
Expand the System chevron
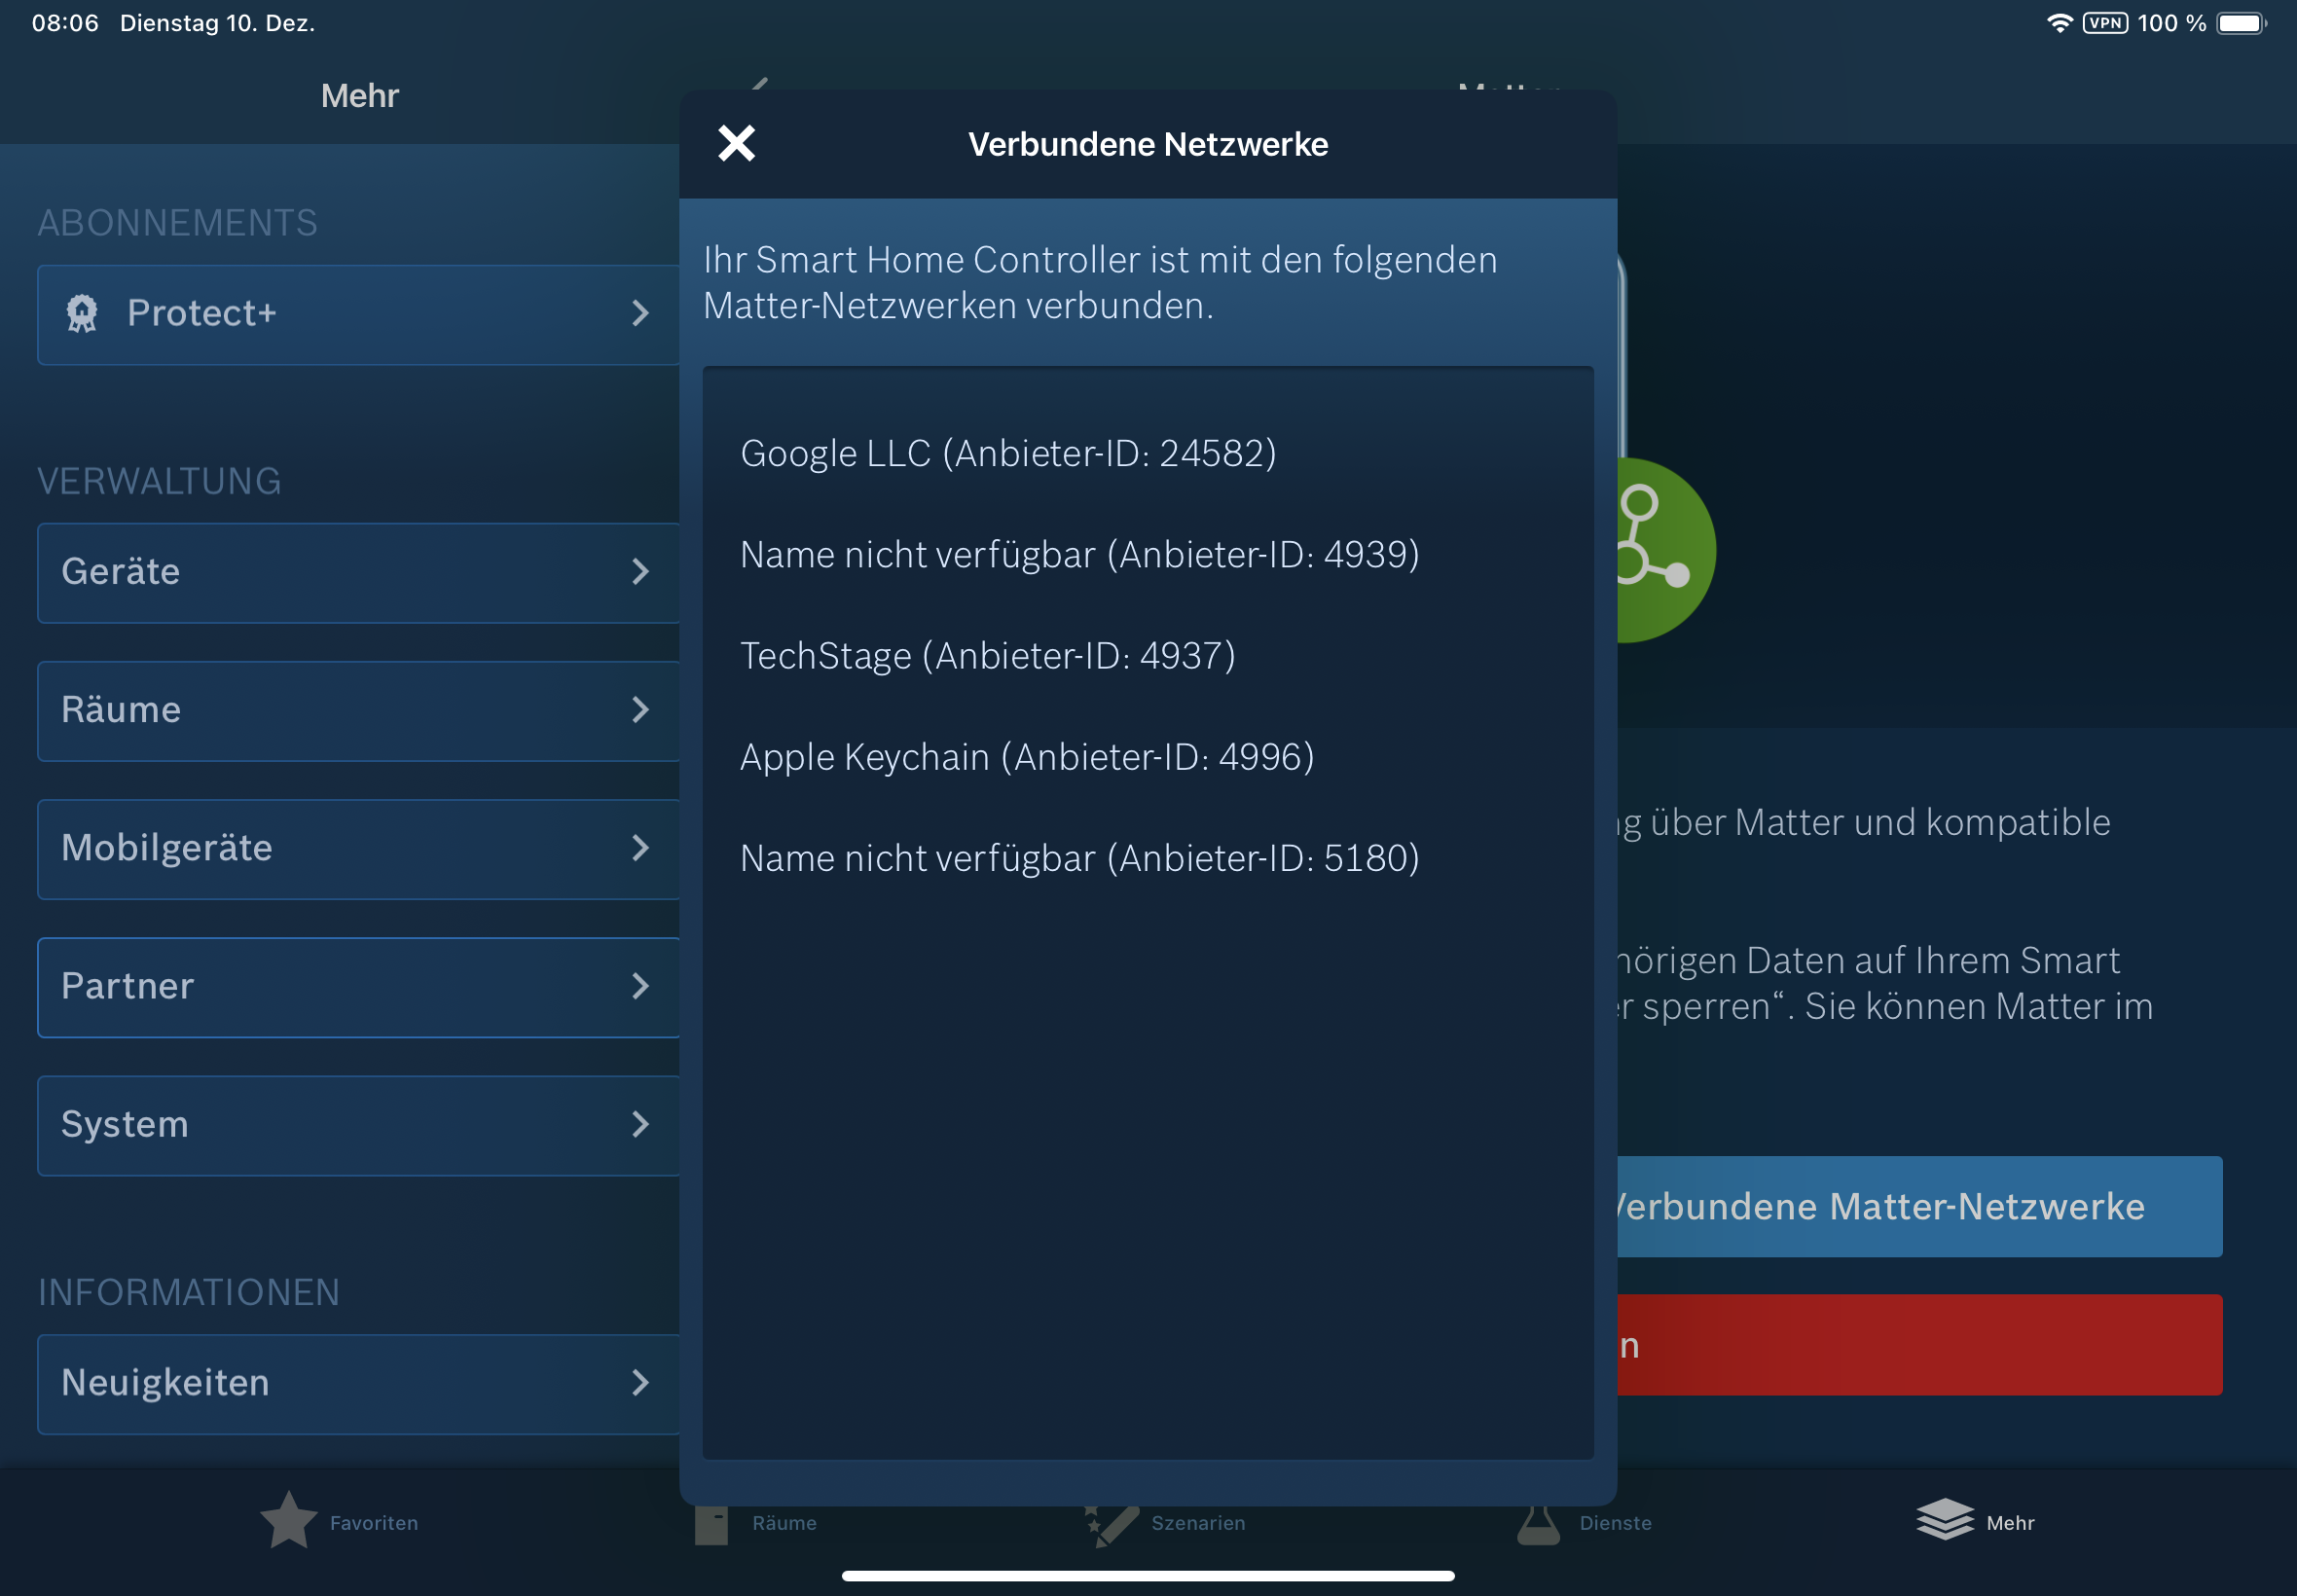[640, 1124]
